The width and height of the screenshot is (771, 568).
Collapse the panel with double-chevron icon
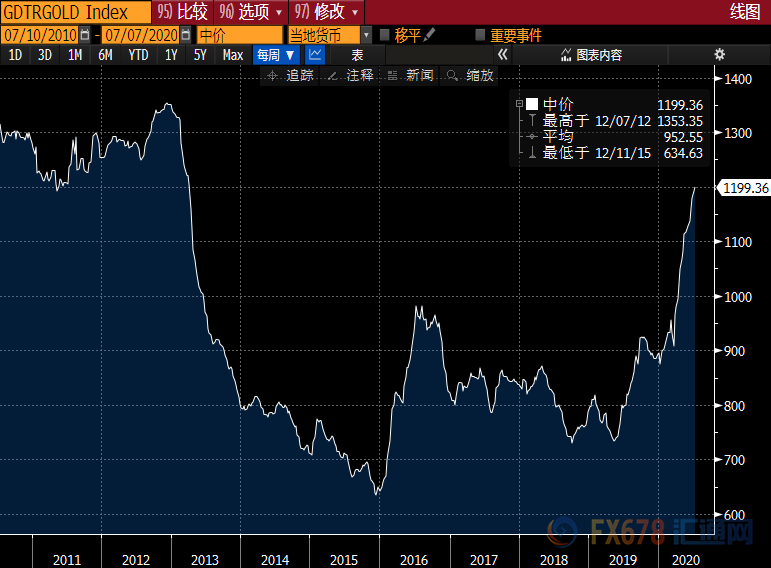pyautogui.click(x=502, y=55)
